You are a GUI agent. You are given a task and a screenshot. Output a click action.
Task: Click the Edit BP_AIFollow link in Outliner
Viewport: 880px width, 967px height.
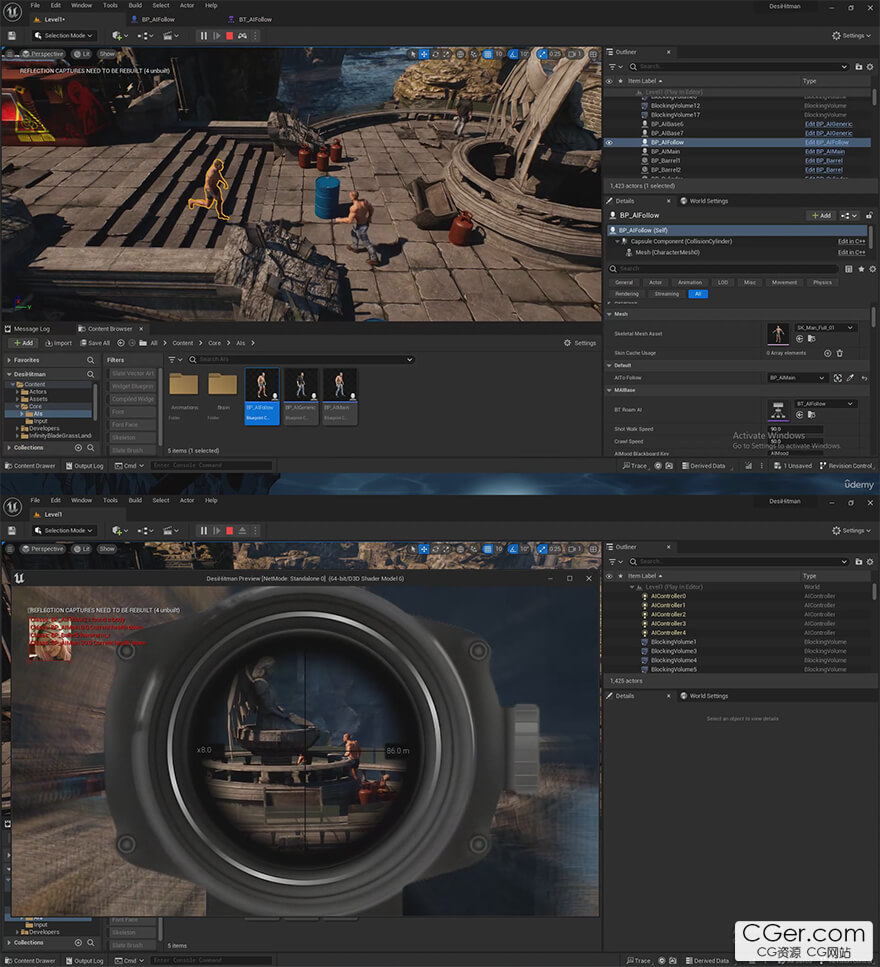point(826,142)
